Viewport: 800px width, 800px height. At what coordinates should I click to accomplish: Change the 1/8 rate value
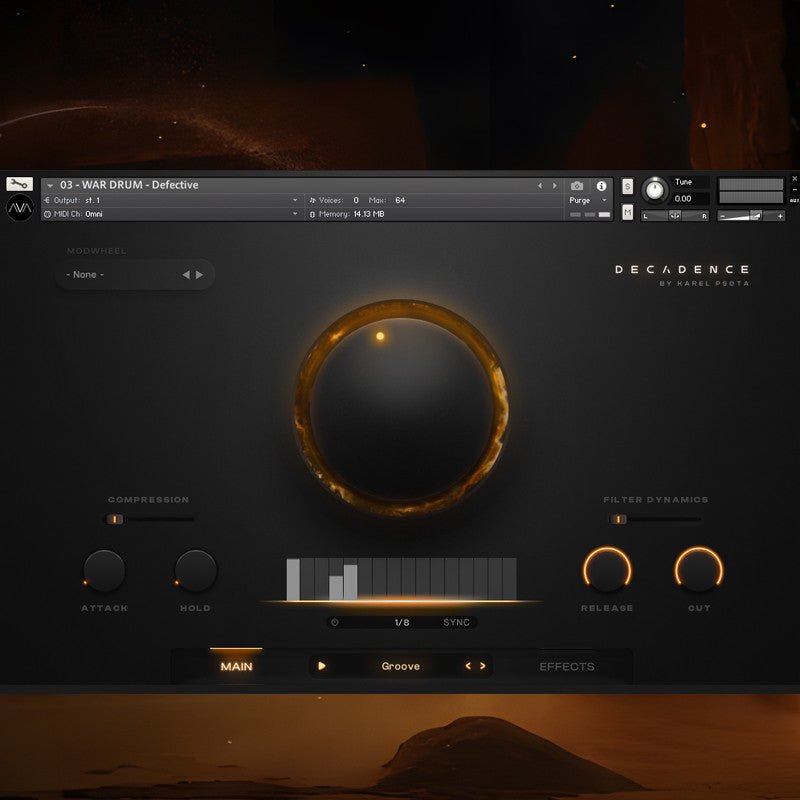coord(402,622)
